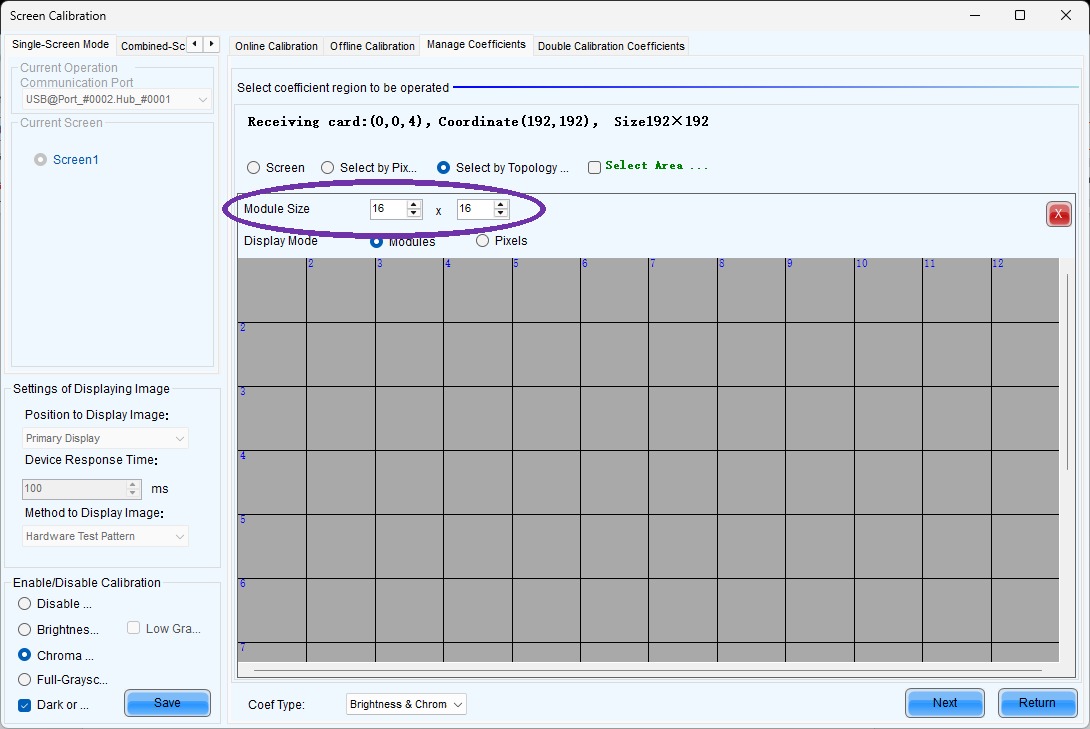The image size is (1090, 729).
Task: Open Double Calibration Coefficients tab
Action: [x=611, y=46]
